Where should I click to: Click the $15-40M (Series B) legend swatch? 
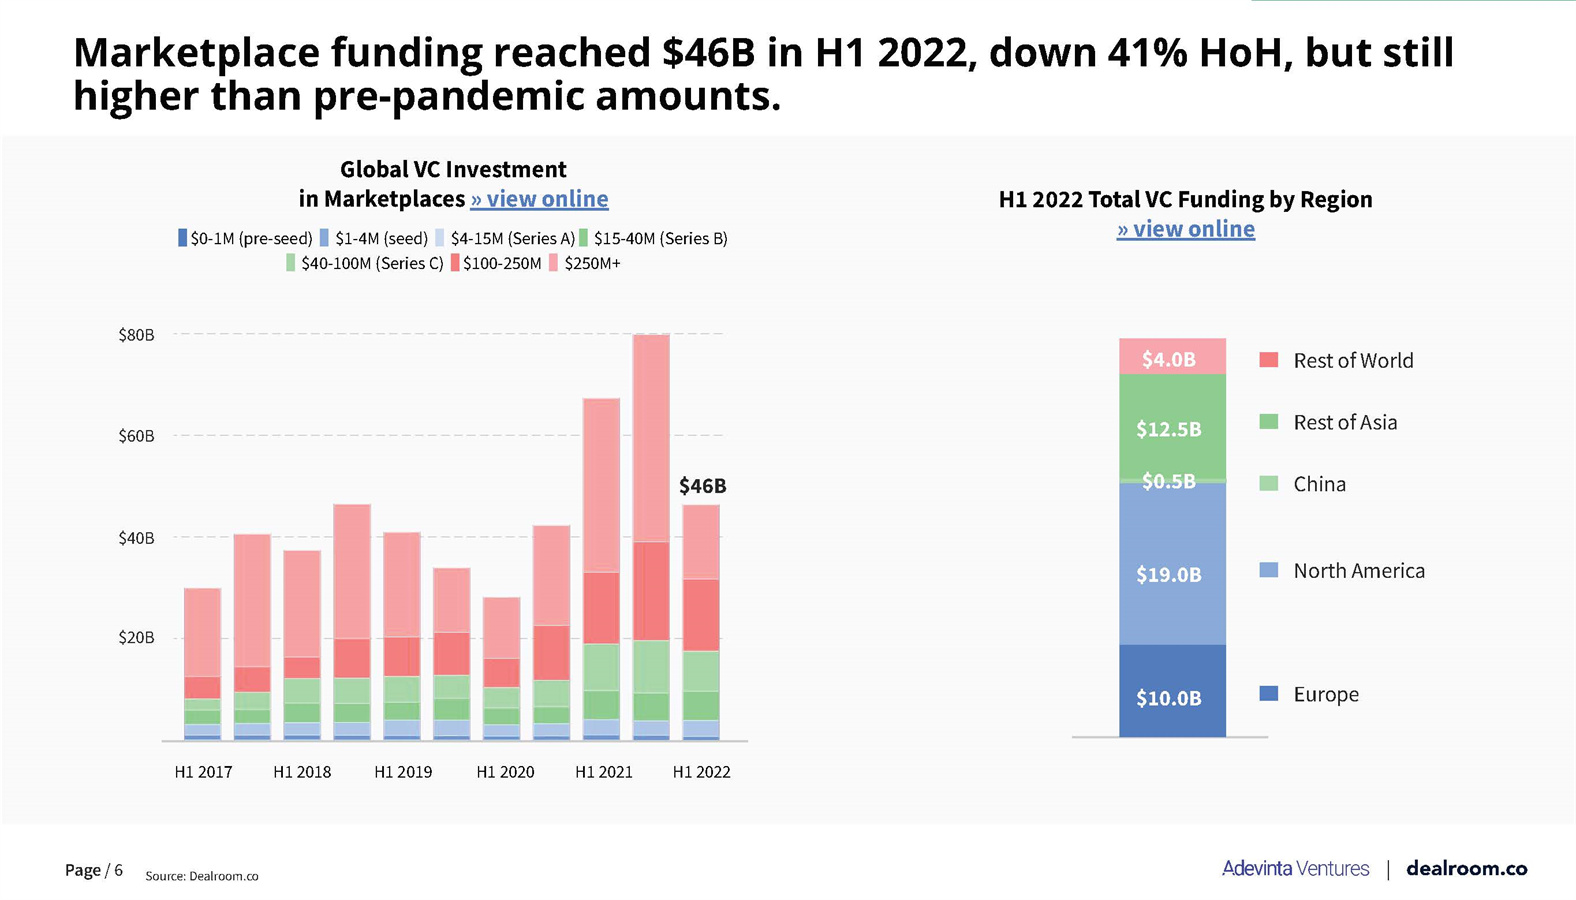click(x=584, y=238)
